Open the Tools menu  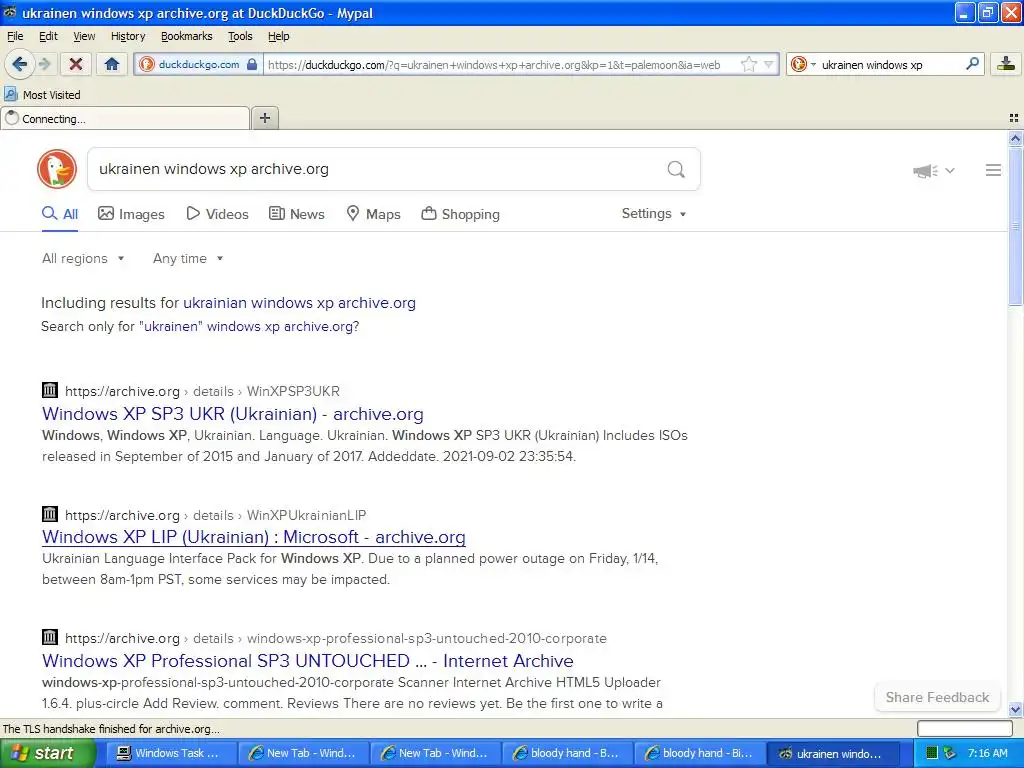(x=240, y=36)
